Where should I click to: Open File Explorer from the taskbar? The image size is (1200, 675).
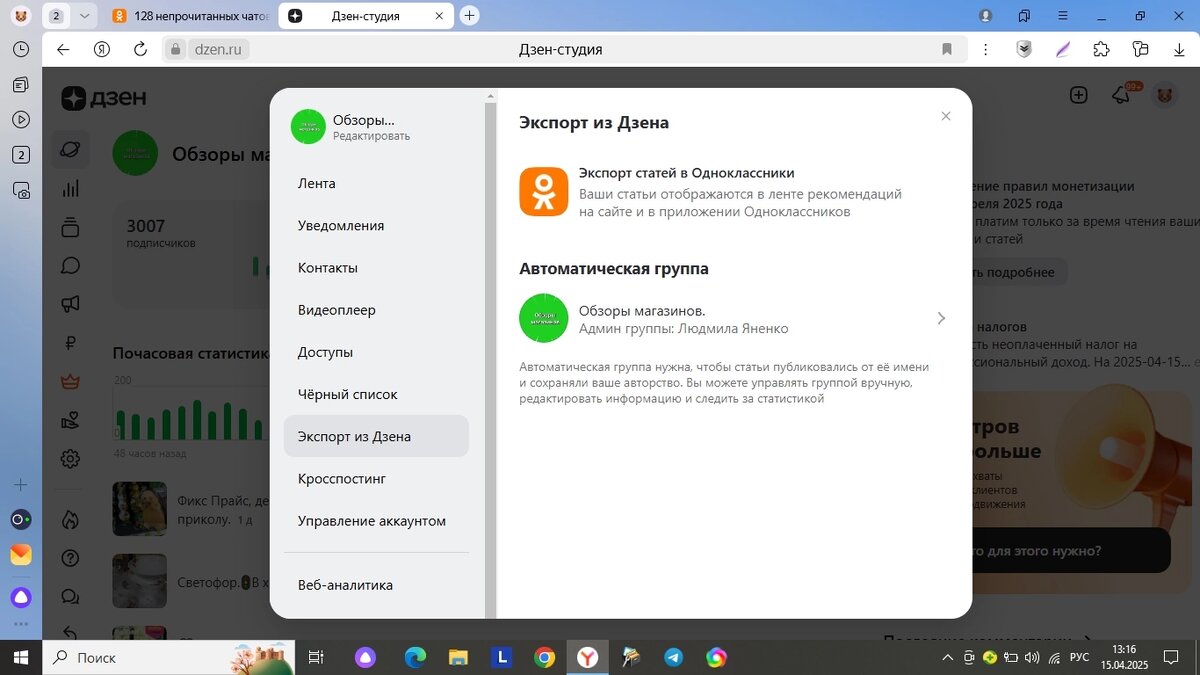[x=458, y=657]
